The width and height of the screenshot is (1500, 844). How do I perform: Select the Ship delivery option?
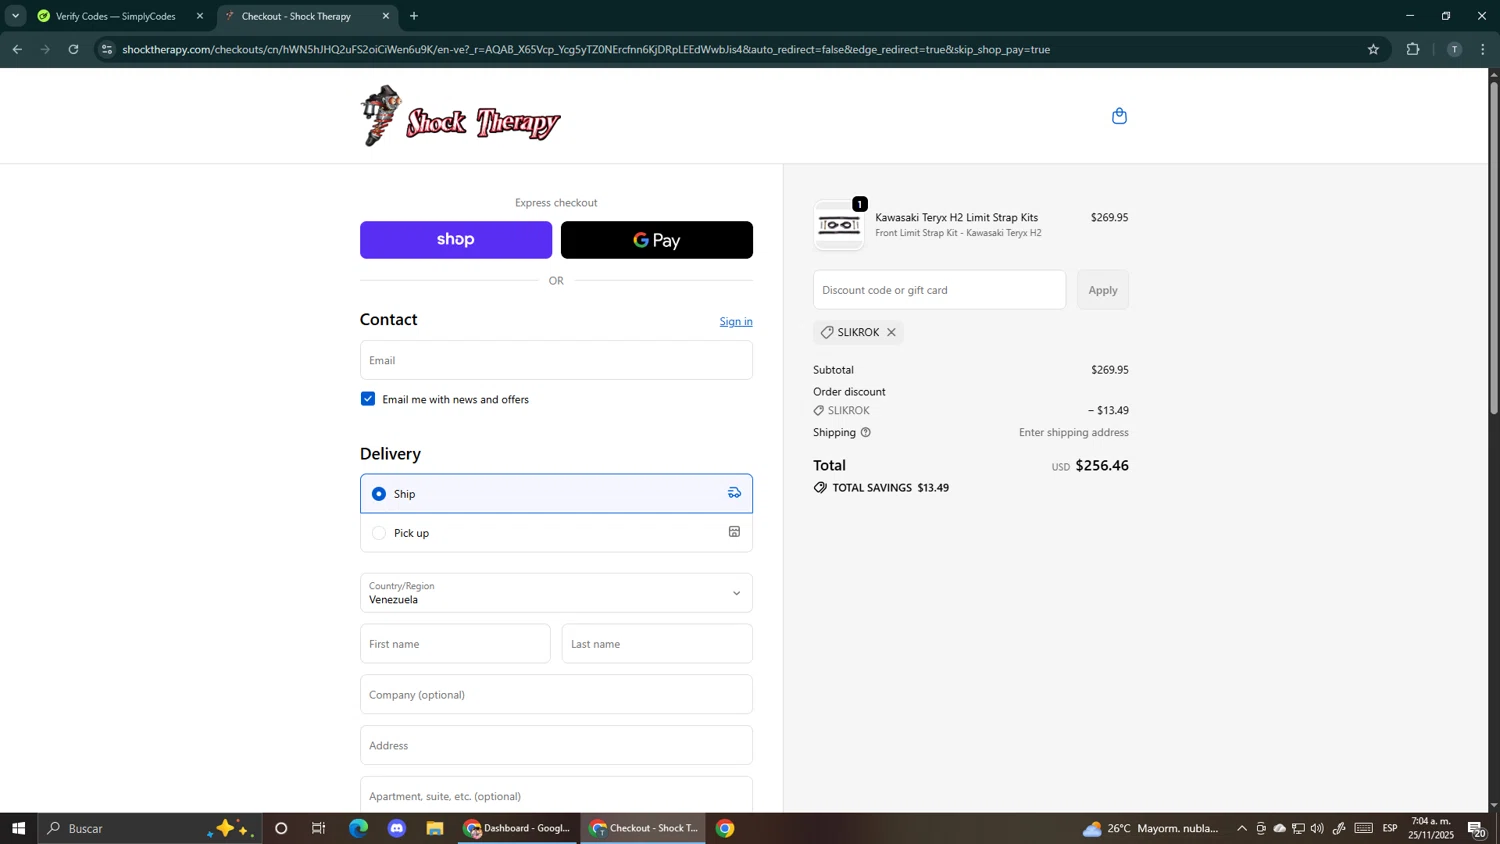coord(556,494)
